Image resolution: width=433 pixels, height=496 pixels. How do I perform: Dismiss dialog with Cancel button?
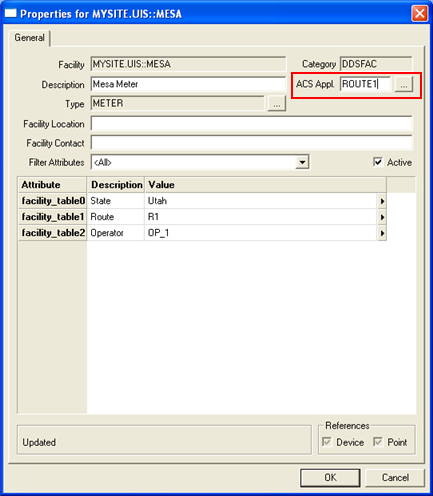click(x=395, y=478)
